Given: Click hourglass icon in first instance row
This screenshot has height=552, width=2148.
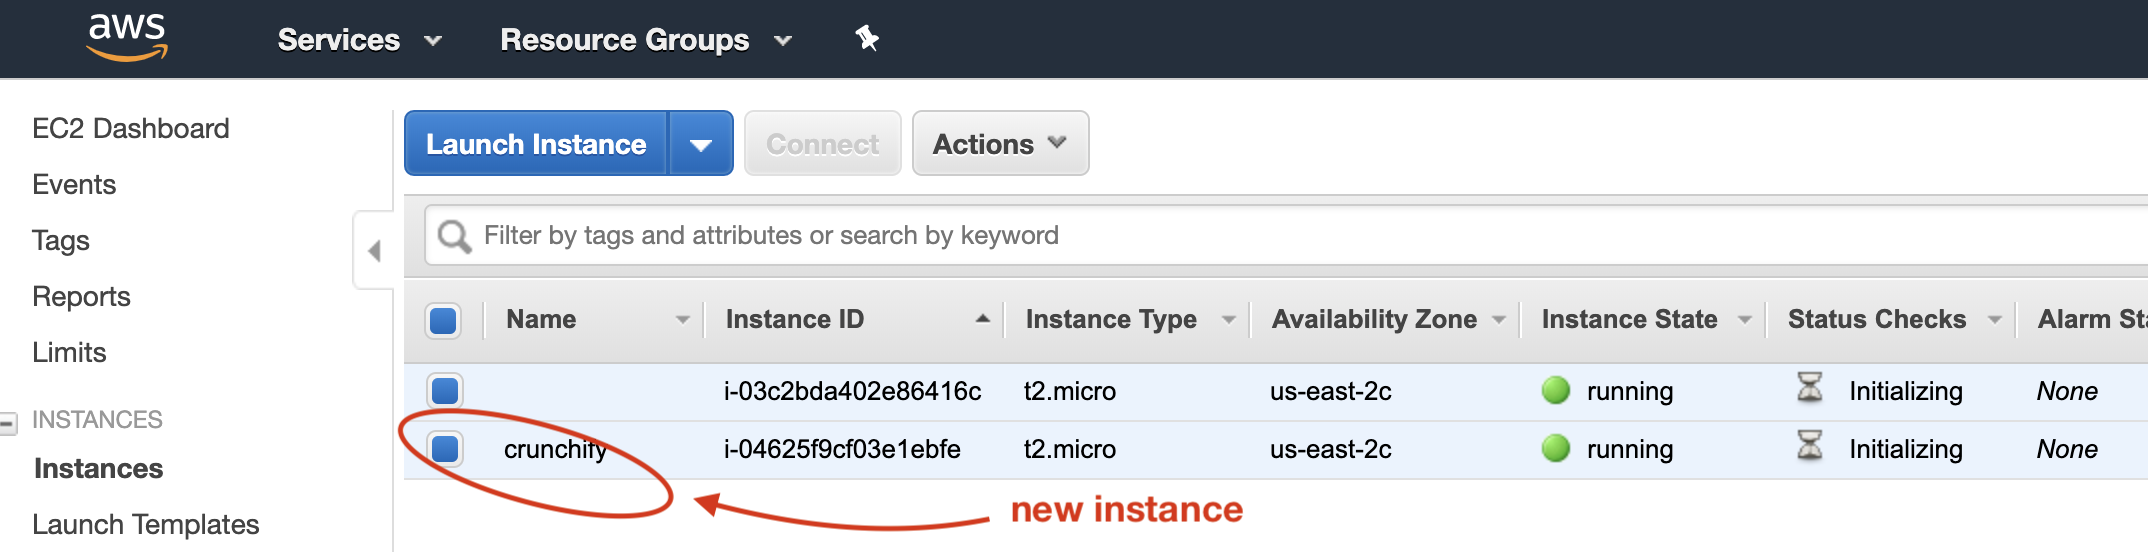Looking at the screenshot, I should coord(1809,388).
